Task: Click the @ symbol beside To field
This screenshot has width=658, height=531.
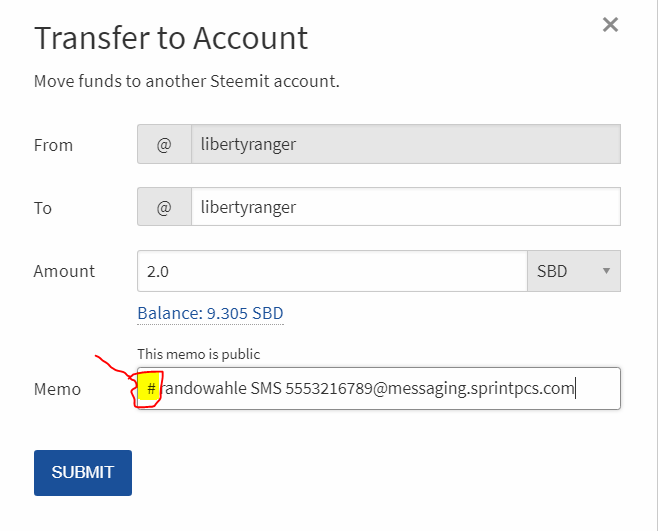Action: pos(164,207)
